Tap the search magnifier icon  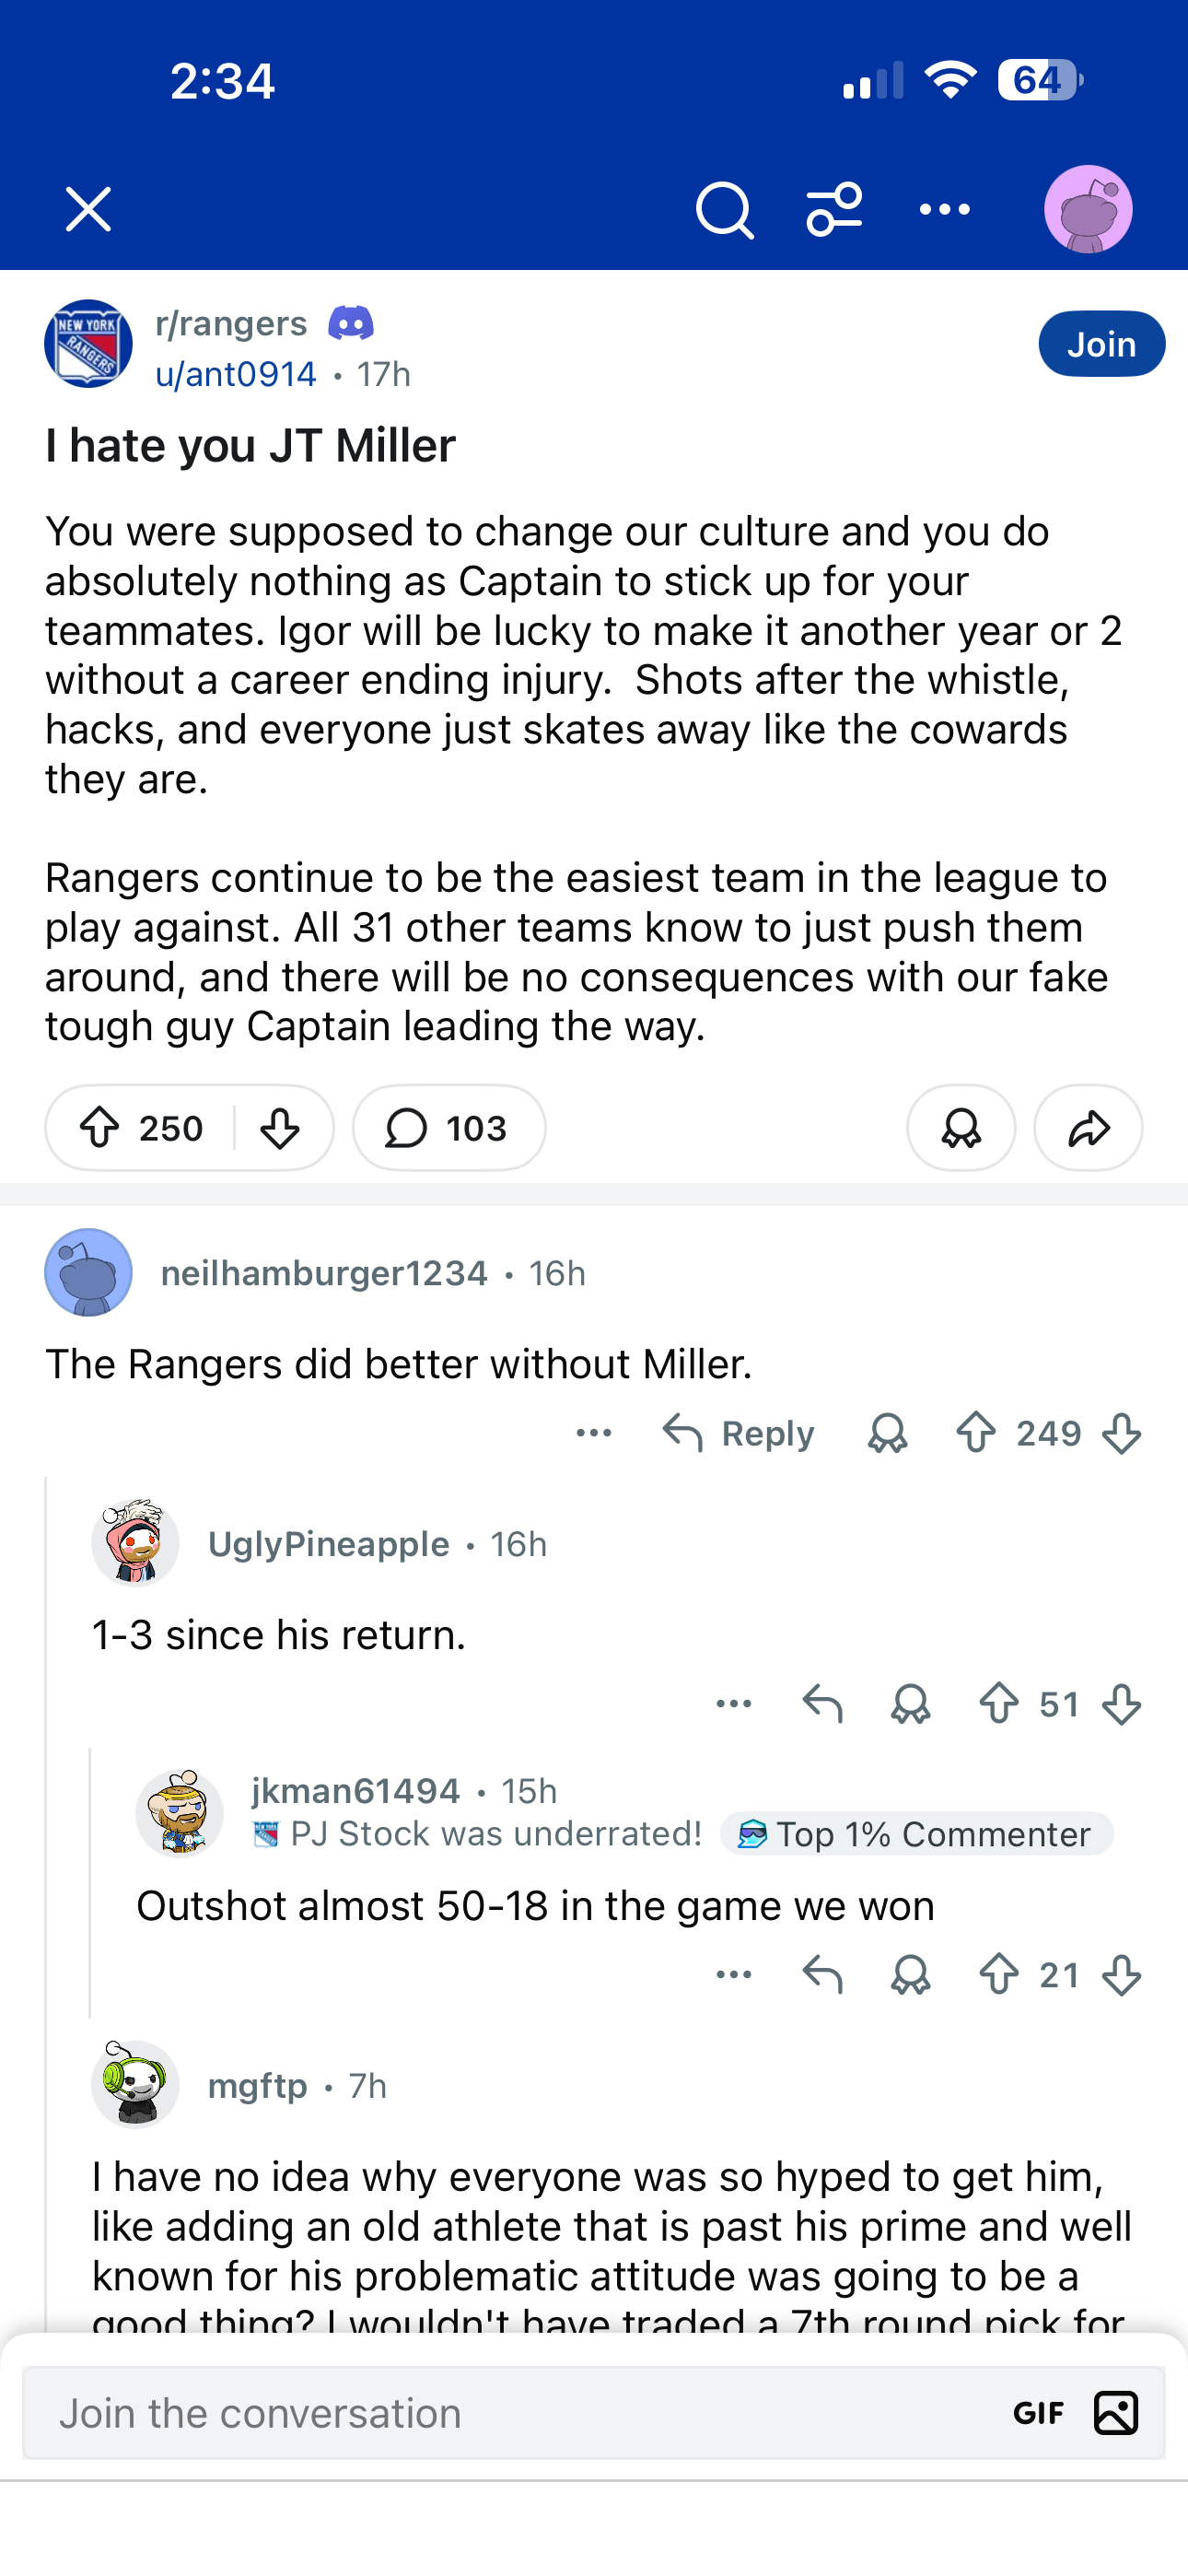pos(724,210)
